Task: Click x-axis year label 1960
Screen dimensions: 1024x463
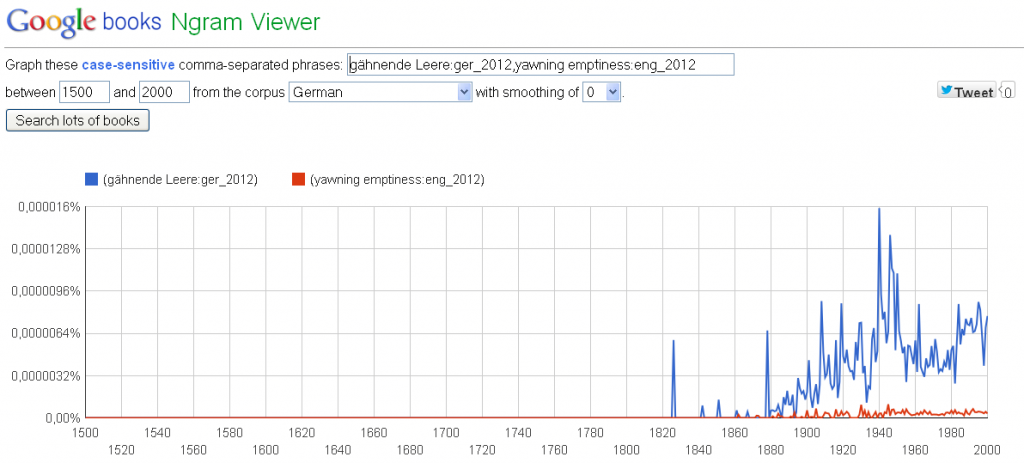Action: click(x=916, y=449)
